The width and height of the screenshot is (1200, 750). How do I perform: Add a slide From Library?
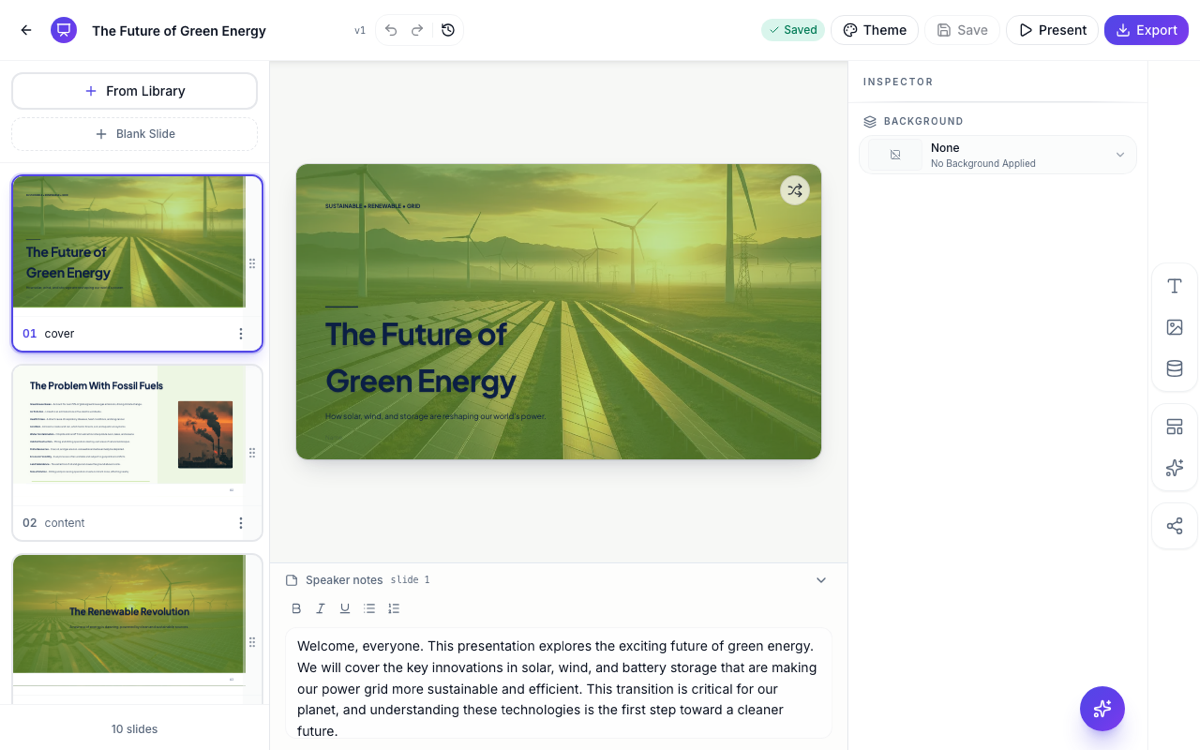[134, 91]
